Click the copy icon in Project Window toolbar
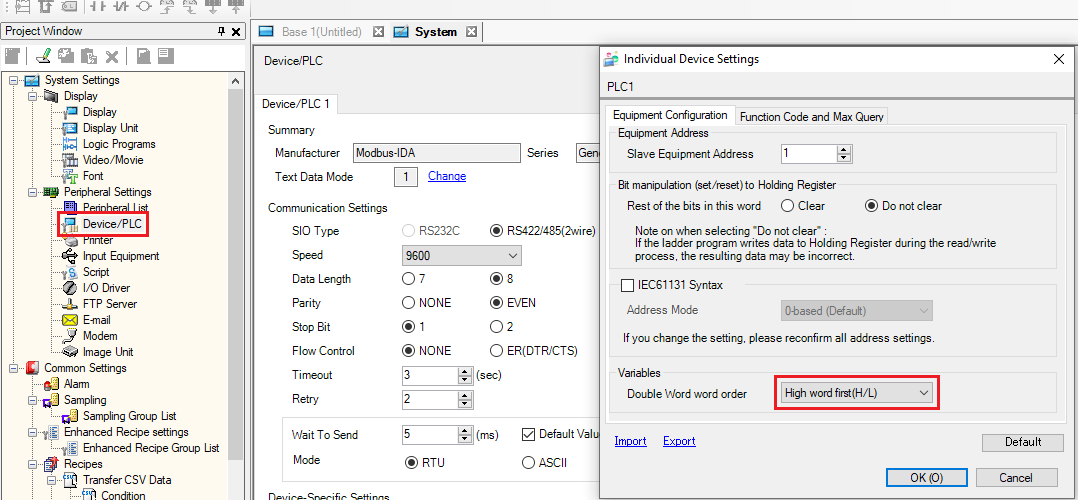This screenshot has height=500, width=1078. point(65,56)
